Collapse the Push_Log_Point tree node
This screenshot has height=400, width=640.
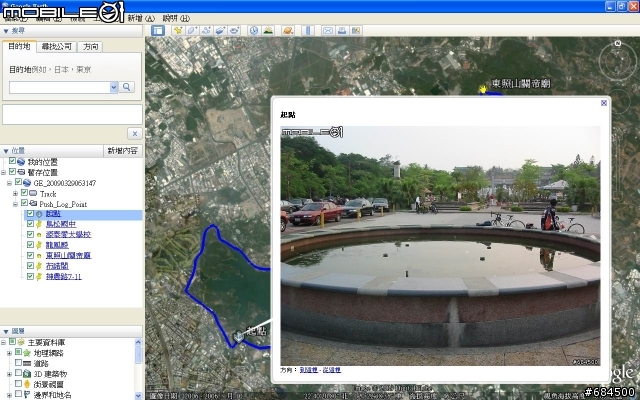tap(16, 204)
